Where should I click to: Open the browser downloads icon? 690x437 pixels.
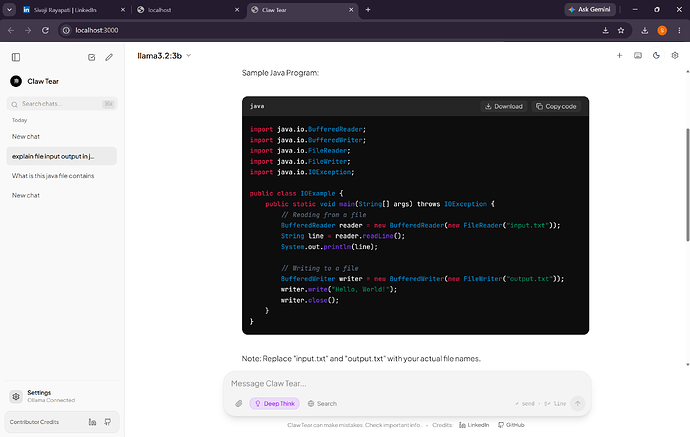tap(645, 30)
